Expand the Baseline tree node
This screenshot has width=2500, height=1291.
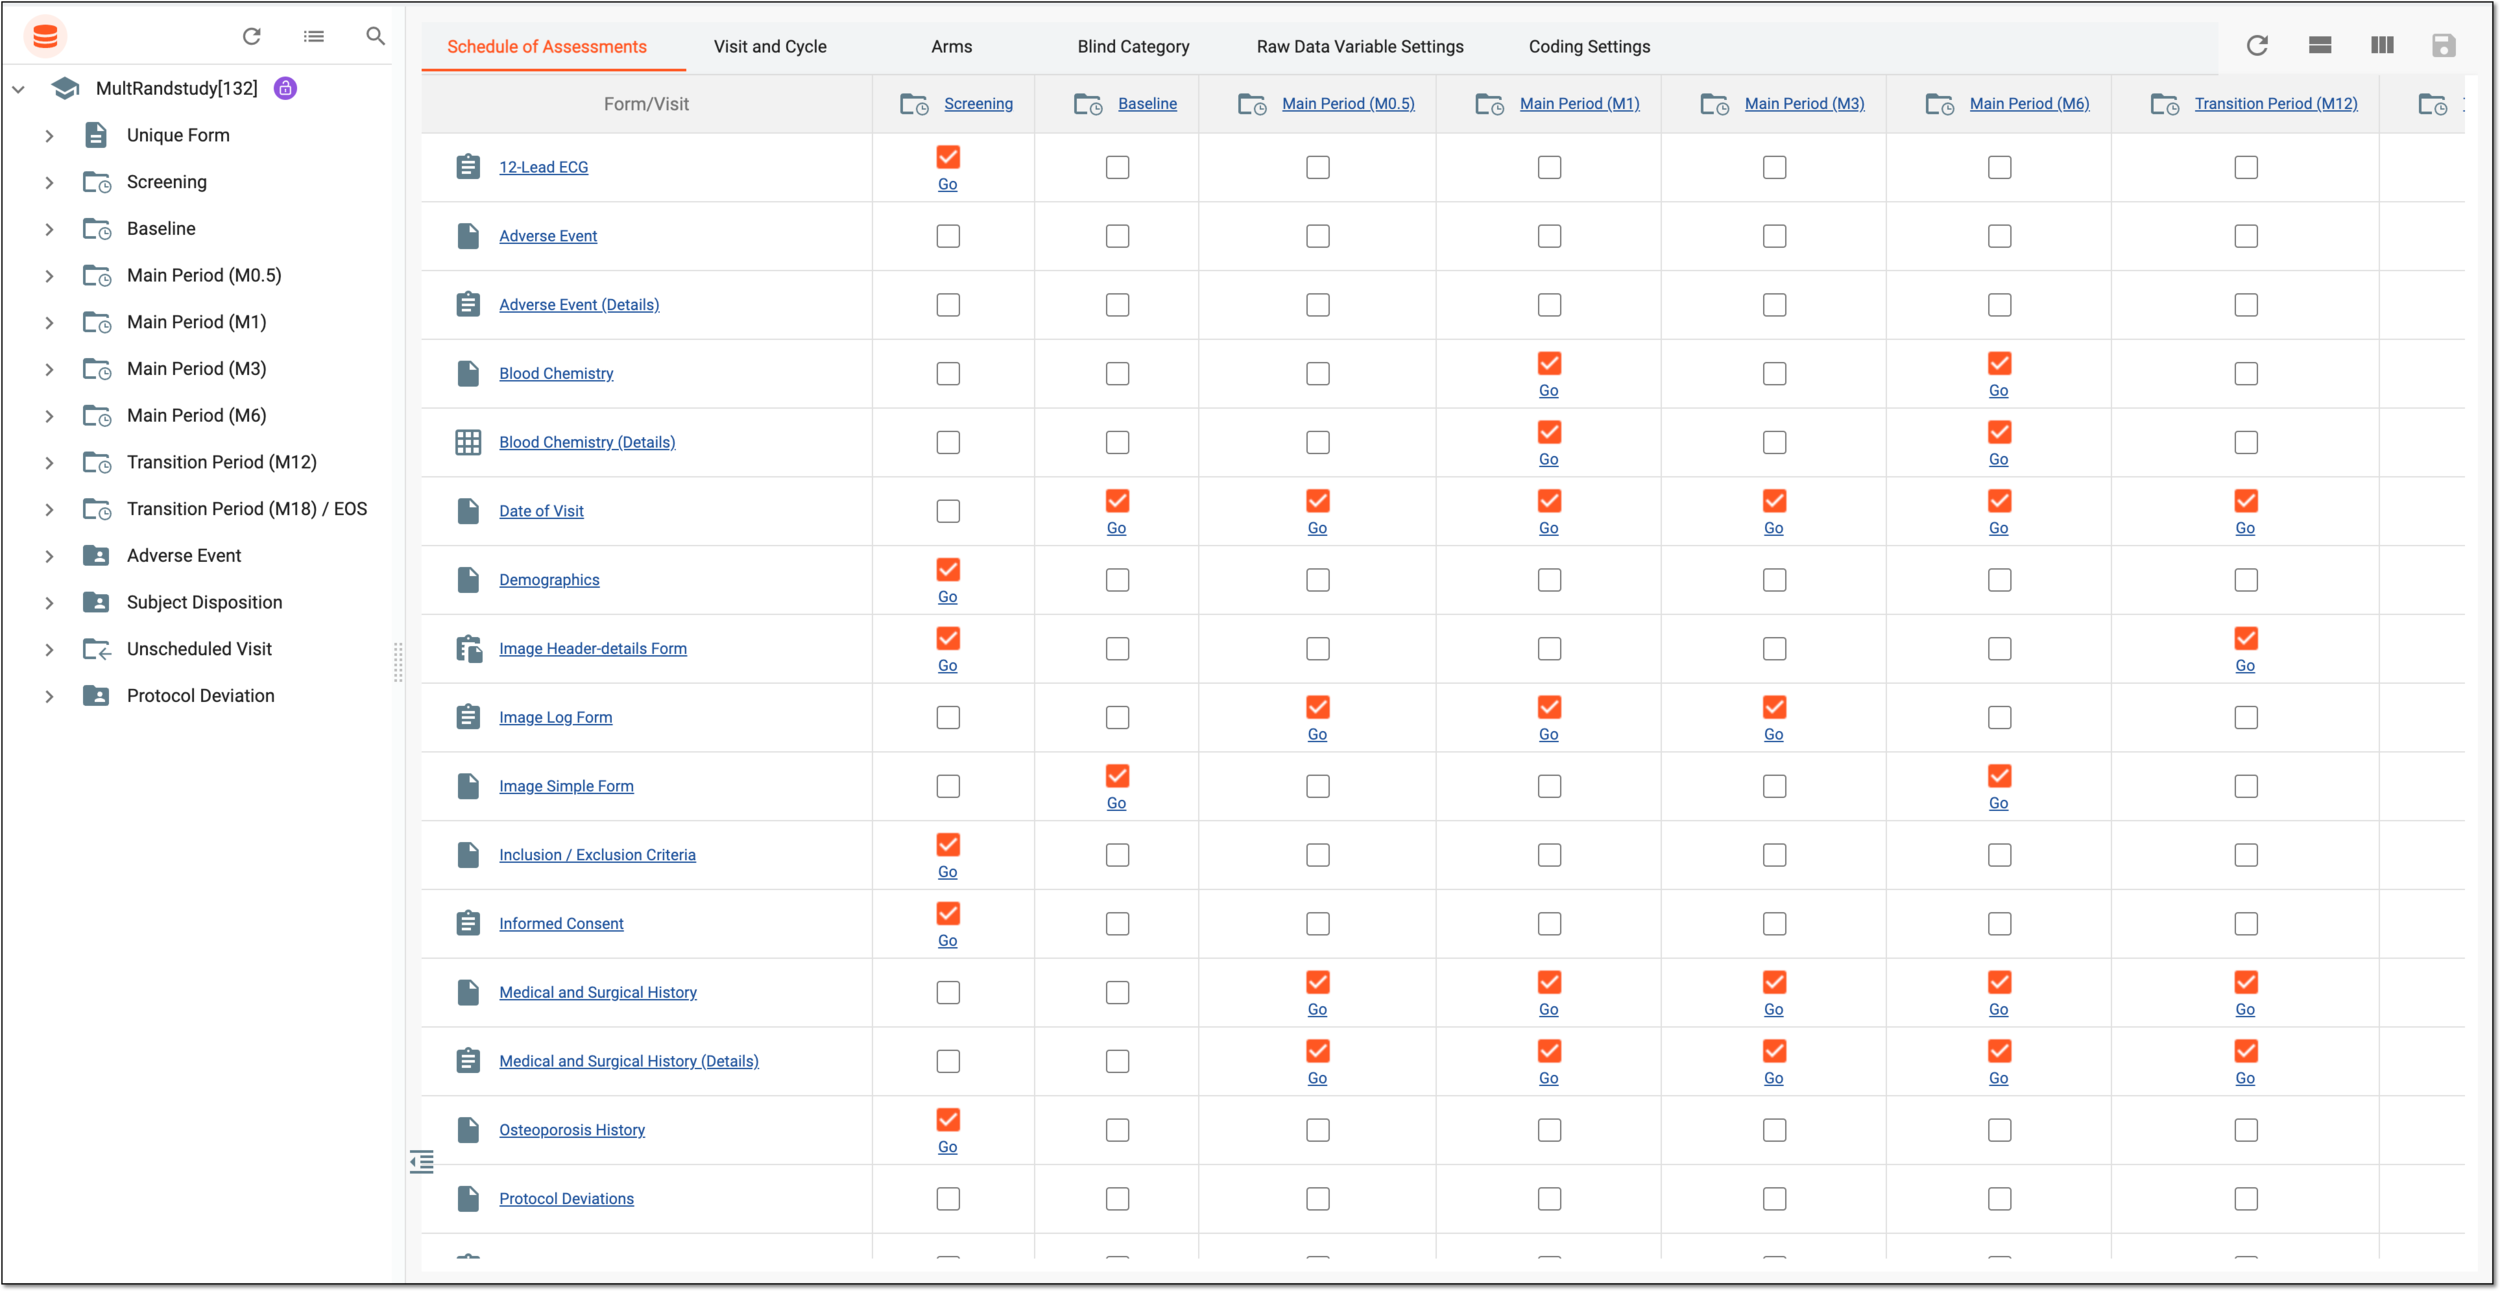click(49, 229)
